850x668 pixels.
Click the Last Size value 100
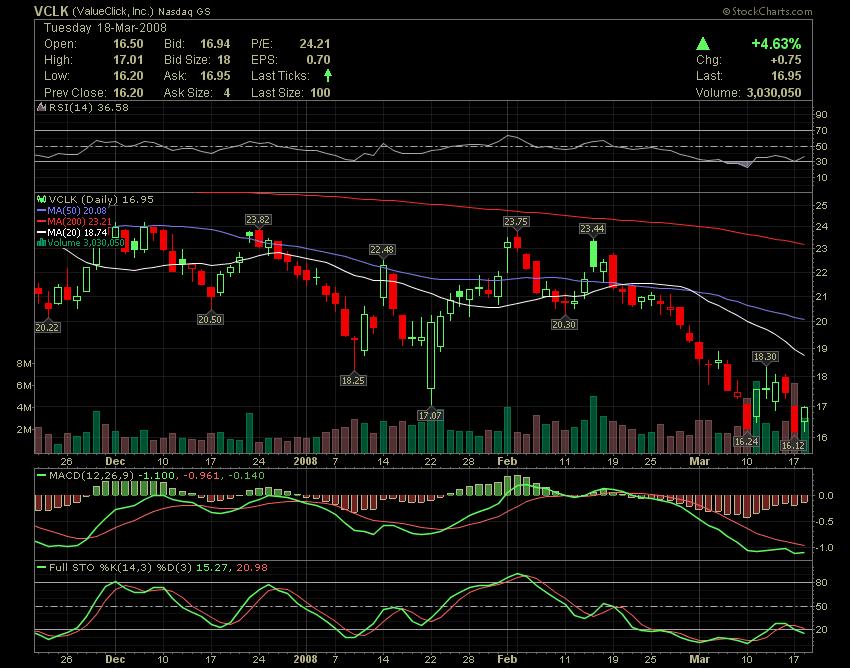point(320,93)
